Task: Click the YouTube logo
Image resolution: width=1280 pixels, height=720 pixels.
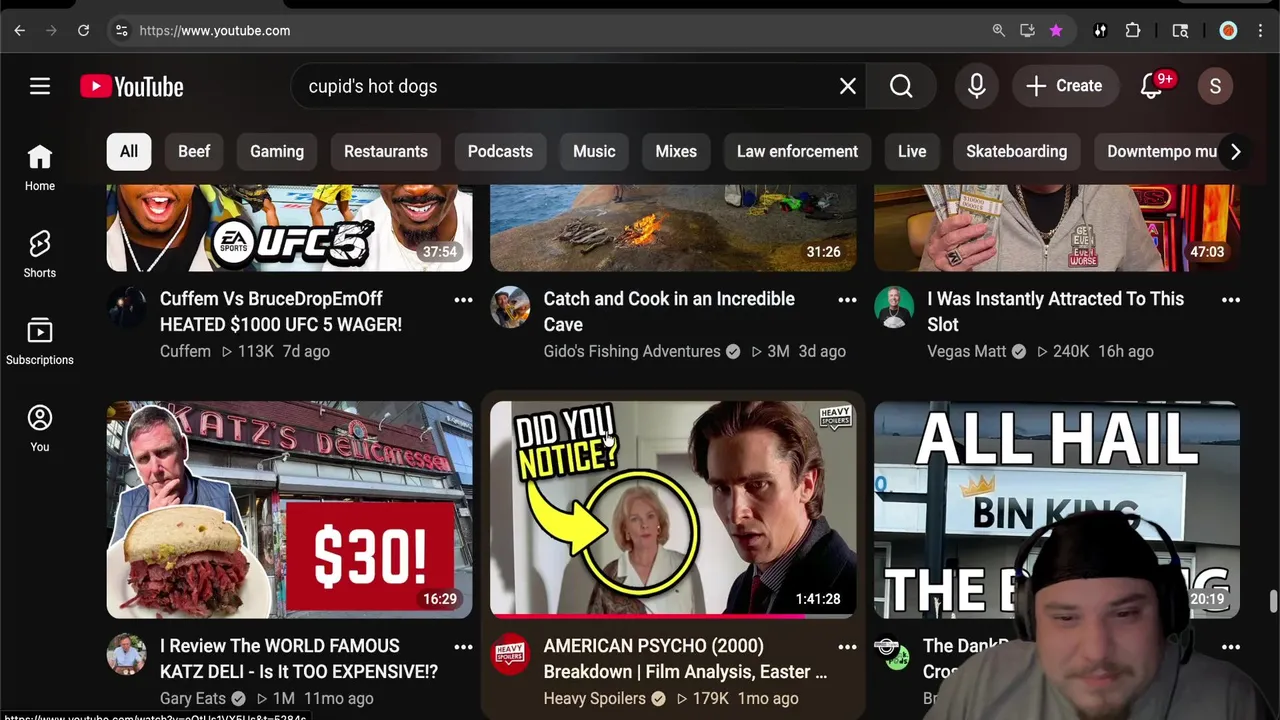Action: 132,87
